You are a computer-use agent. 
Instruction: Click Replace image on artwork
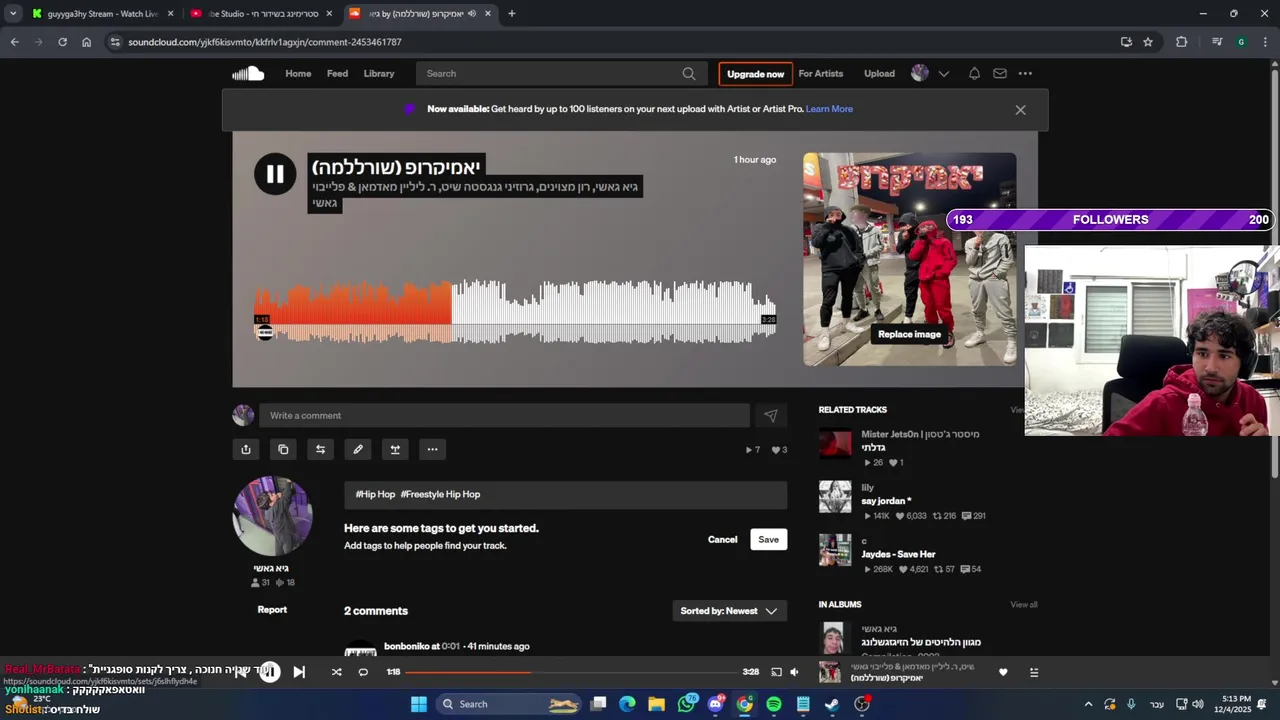909,335
